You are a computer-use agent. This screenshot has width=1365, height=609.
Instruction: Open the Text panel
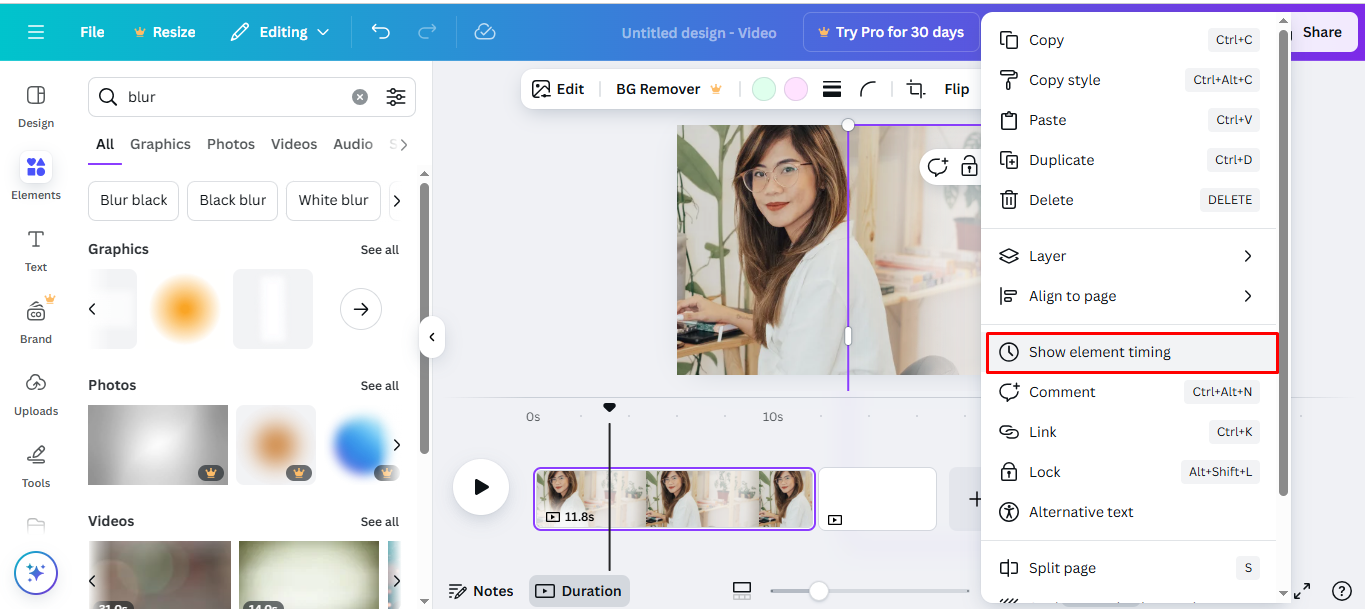click(x=35, y=250)
